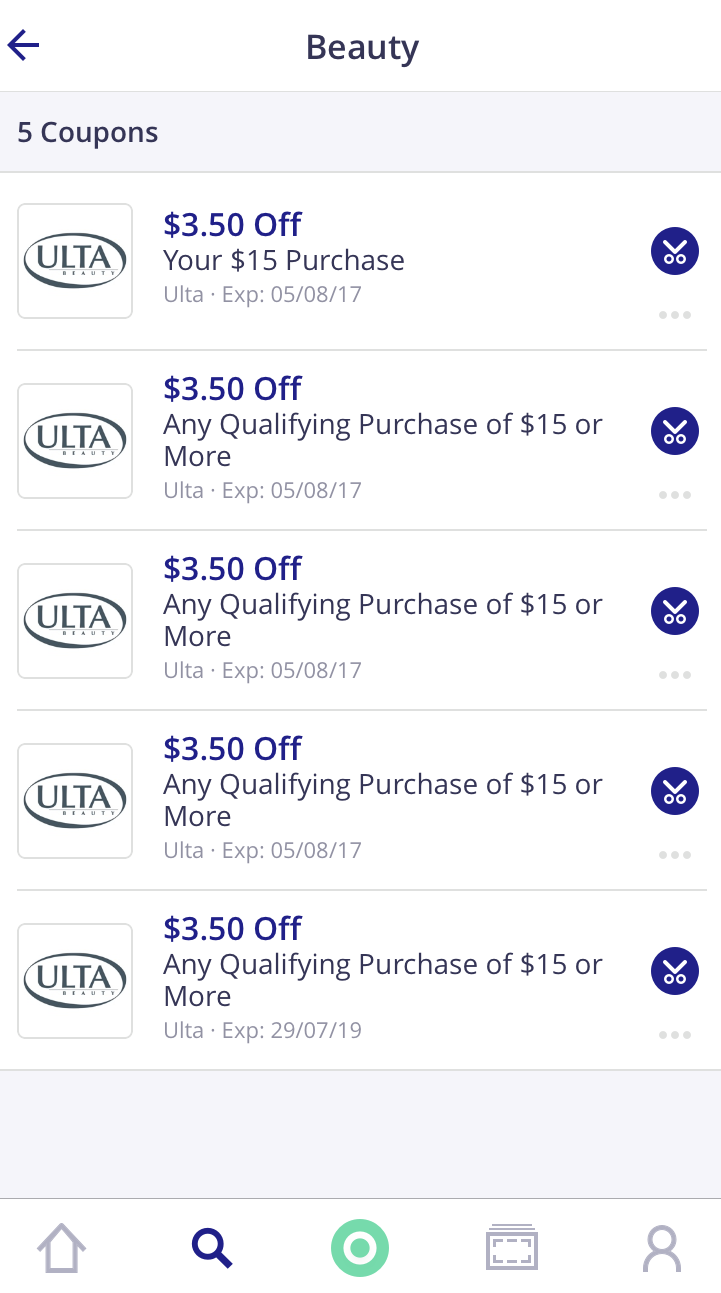
Task: Expand more options for third coupon
Action: click(675, 675)
